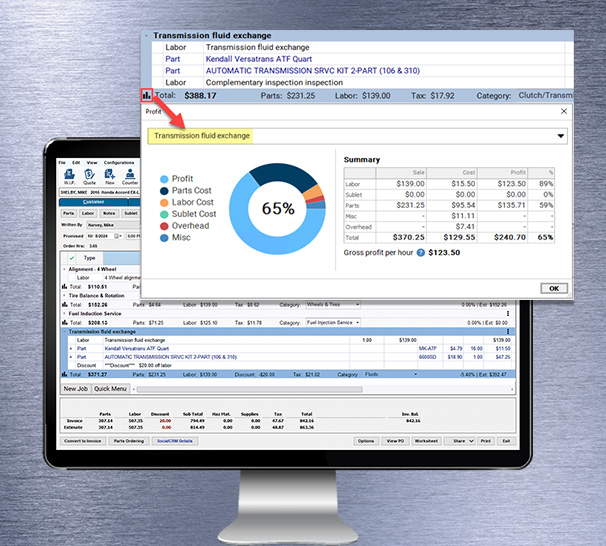The height and width of the screenshot is (546, 606).
Task: Open the Configurations menu
Action: tap(118, 162)
